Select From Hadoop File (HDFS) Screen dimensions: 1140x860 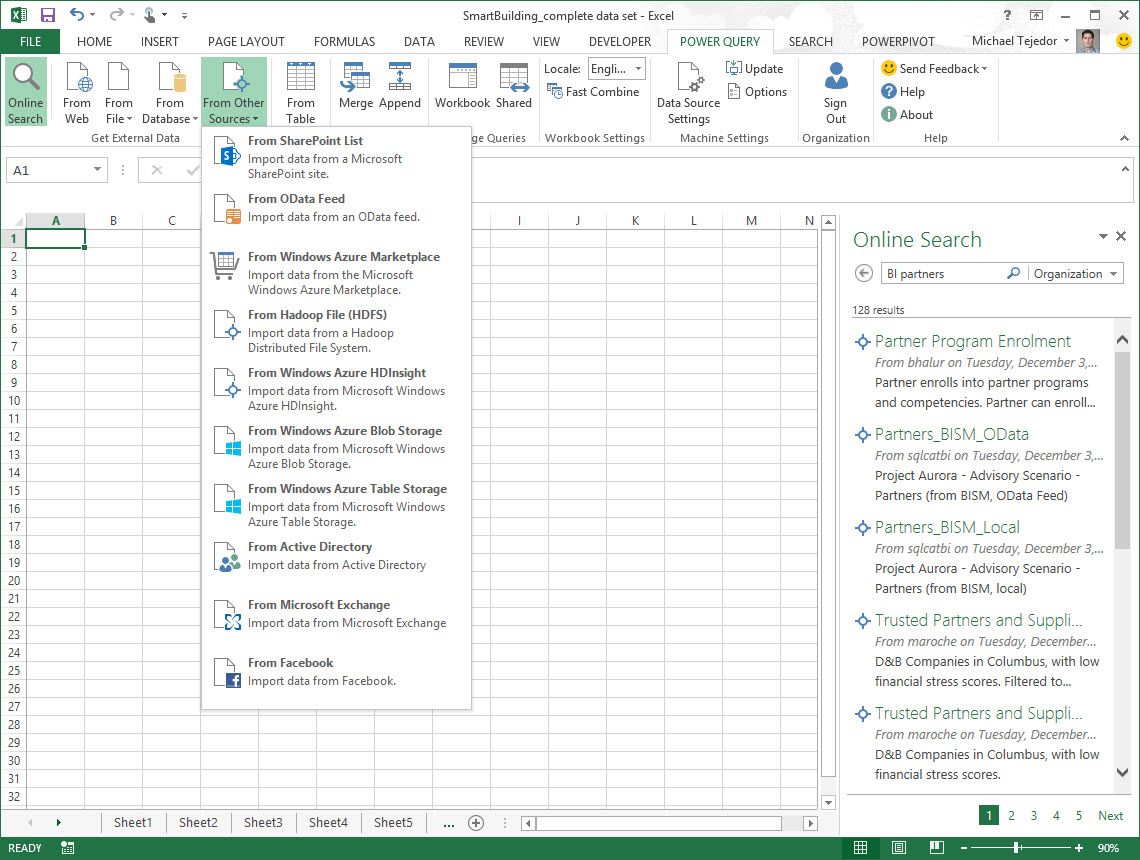336,331
